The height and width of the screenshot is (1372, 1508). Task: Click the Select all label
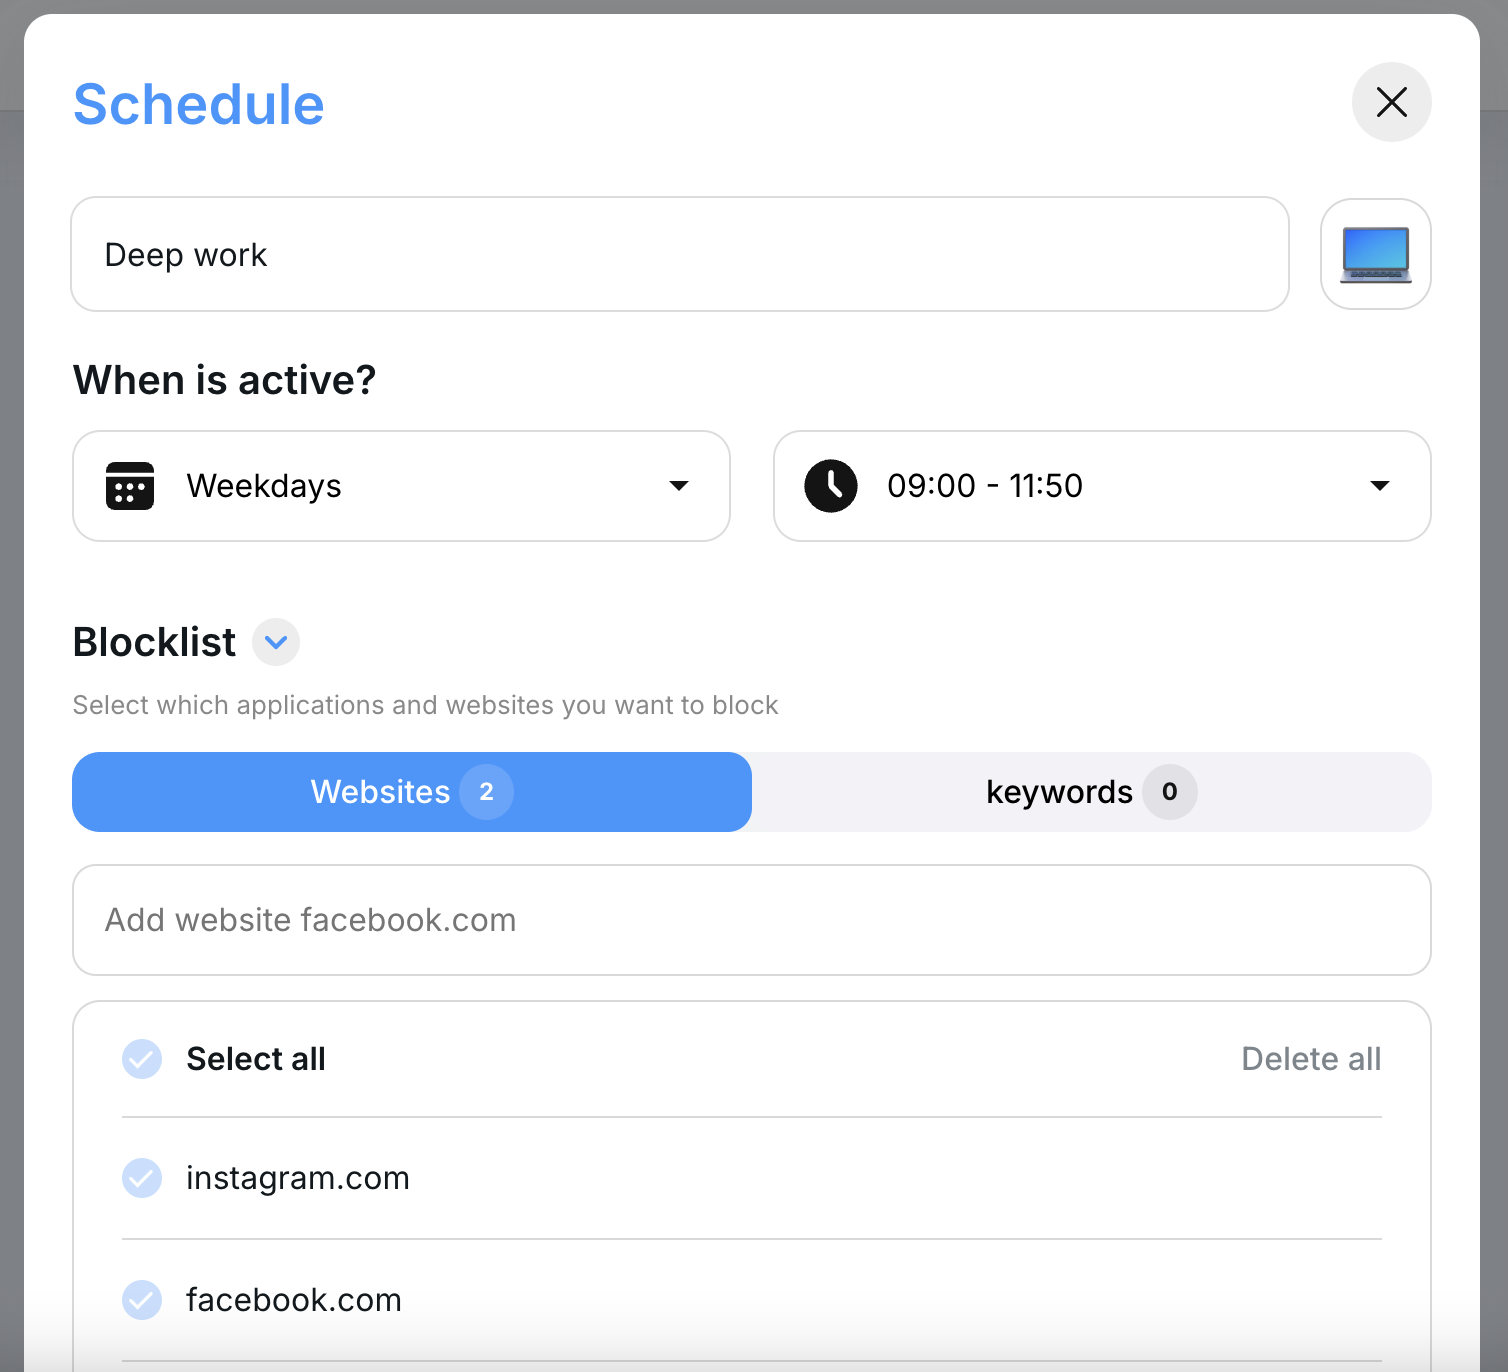pyautogui.click(x=256, y=1059)
